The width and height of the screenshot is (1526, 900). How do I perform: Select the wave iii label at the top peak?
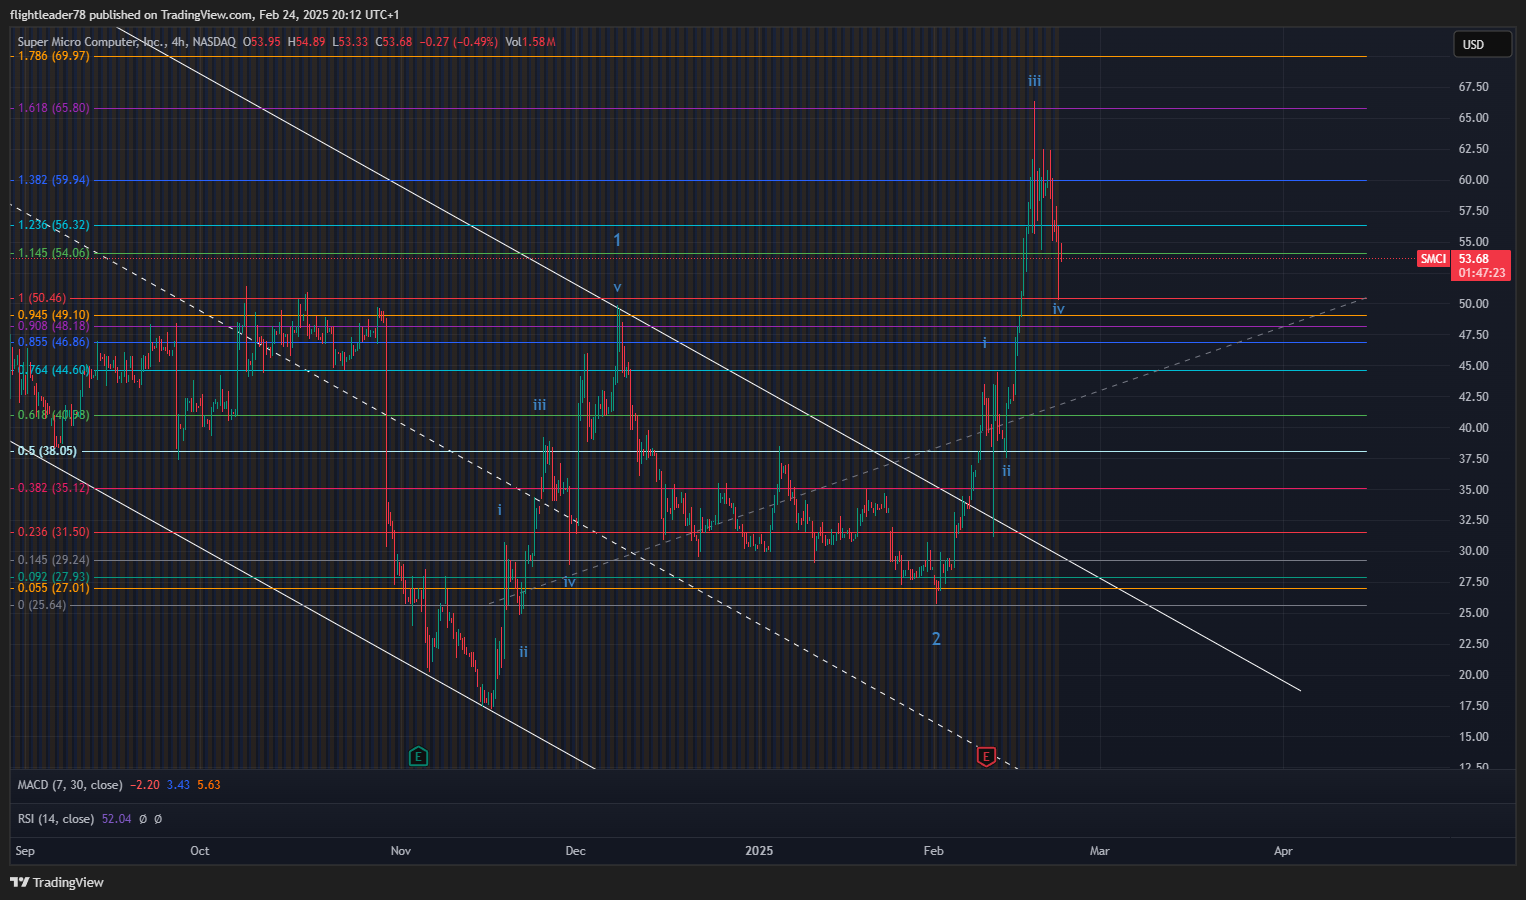(x=1034, y=81)
